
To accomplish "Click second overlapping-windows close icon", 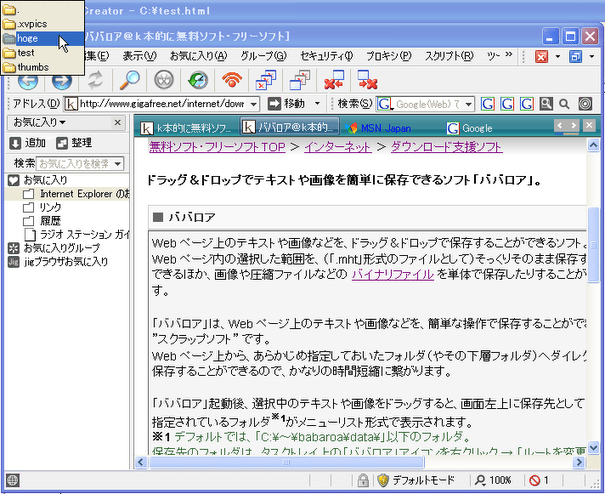I will tap(300, 80).
